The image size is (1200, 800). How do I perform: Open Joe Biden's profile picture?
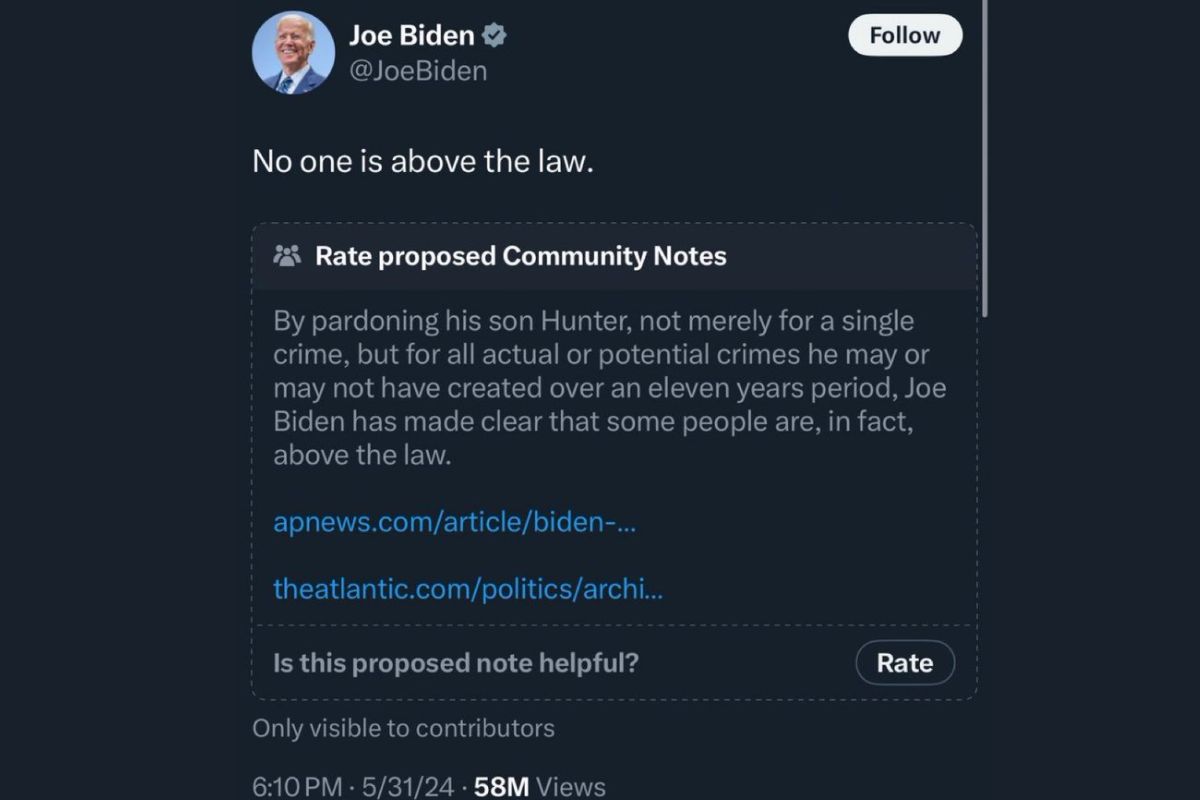point(292,52)
